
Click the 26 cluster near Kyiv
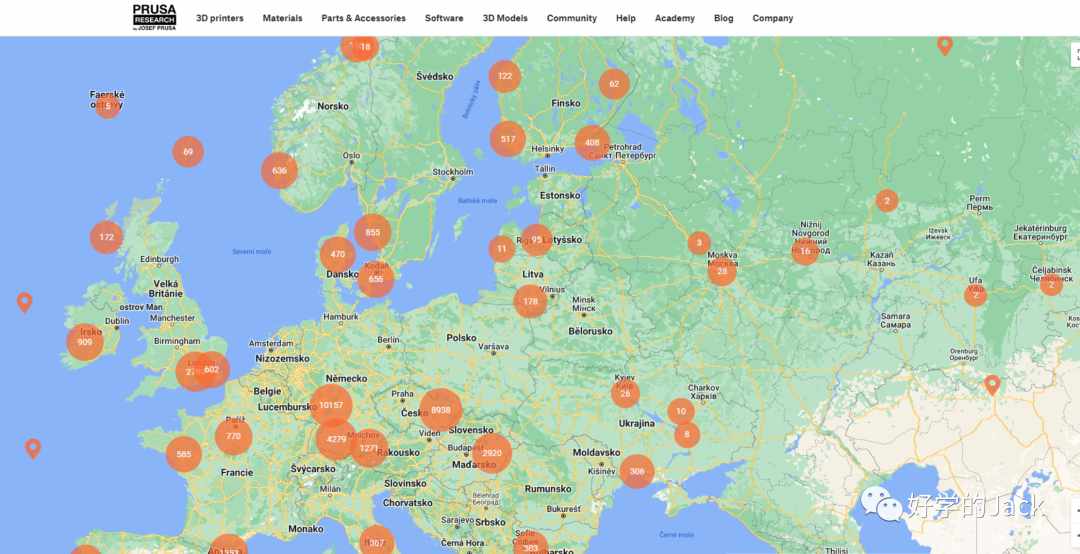[625, 393]
